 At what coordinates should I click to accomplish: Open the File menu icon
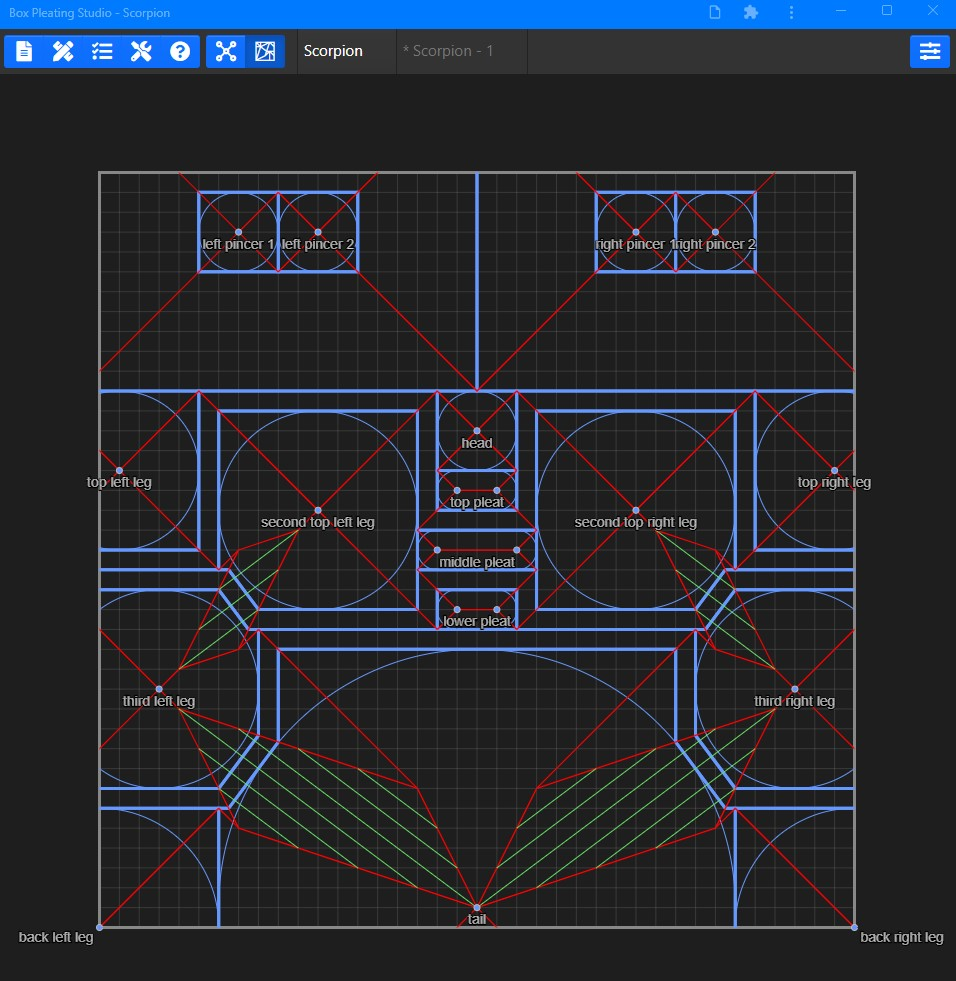point(24,51)
